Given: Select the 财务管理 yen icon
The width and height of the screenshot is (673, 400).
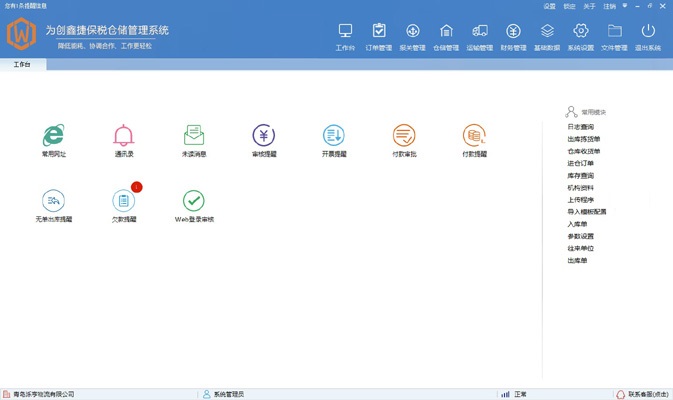Looking at the screenshot, I should pos(513,36).
